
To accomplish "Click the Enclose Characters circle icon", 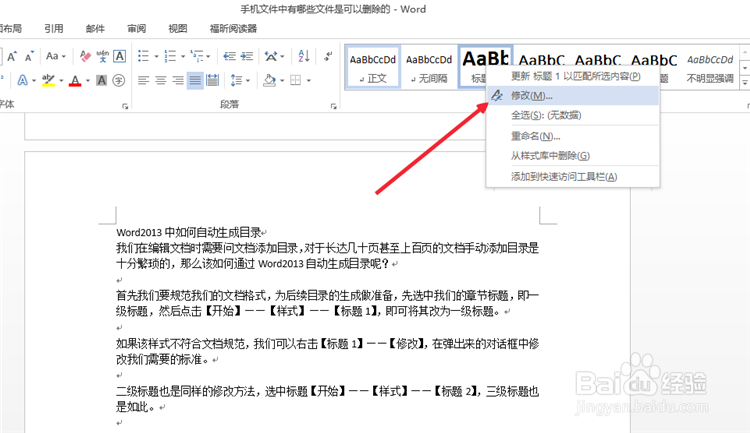I will (118, 80).
